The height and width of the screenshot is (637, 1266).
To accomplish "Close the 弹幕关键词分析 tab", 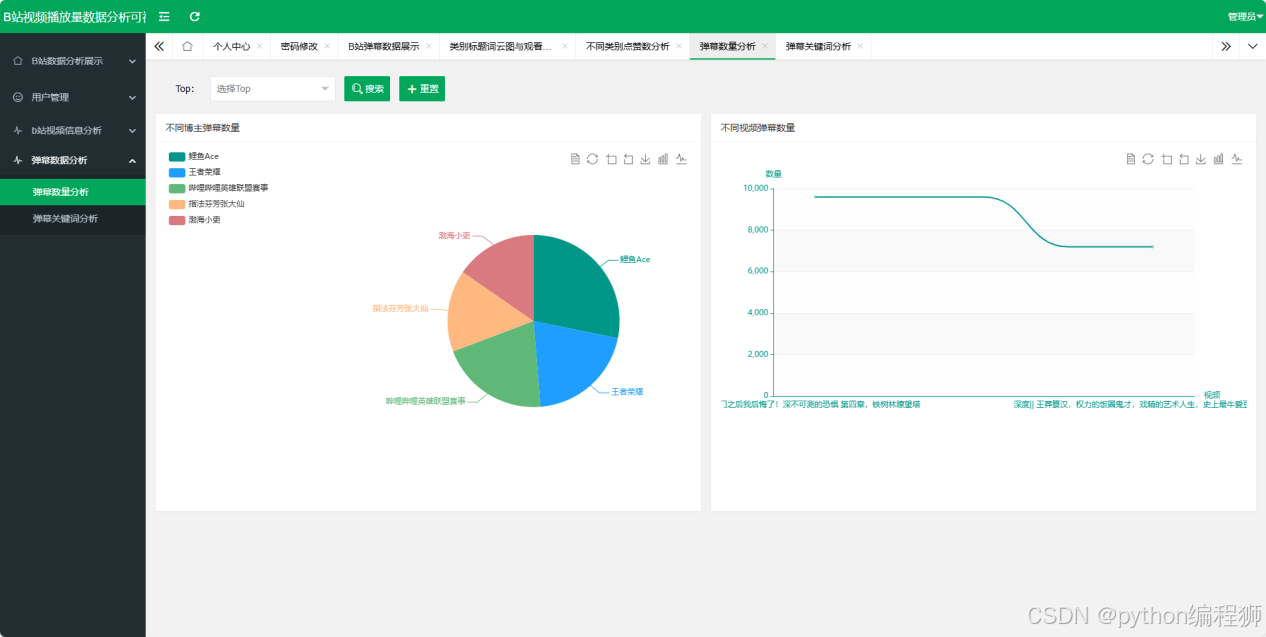I will (860, 46).
